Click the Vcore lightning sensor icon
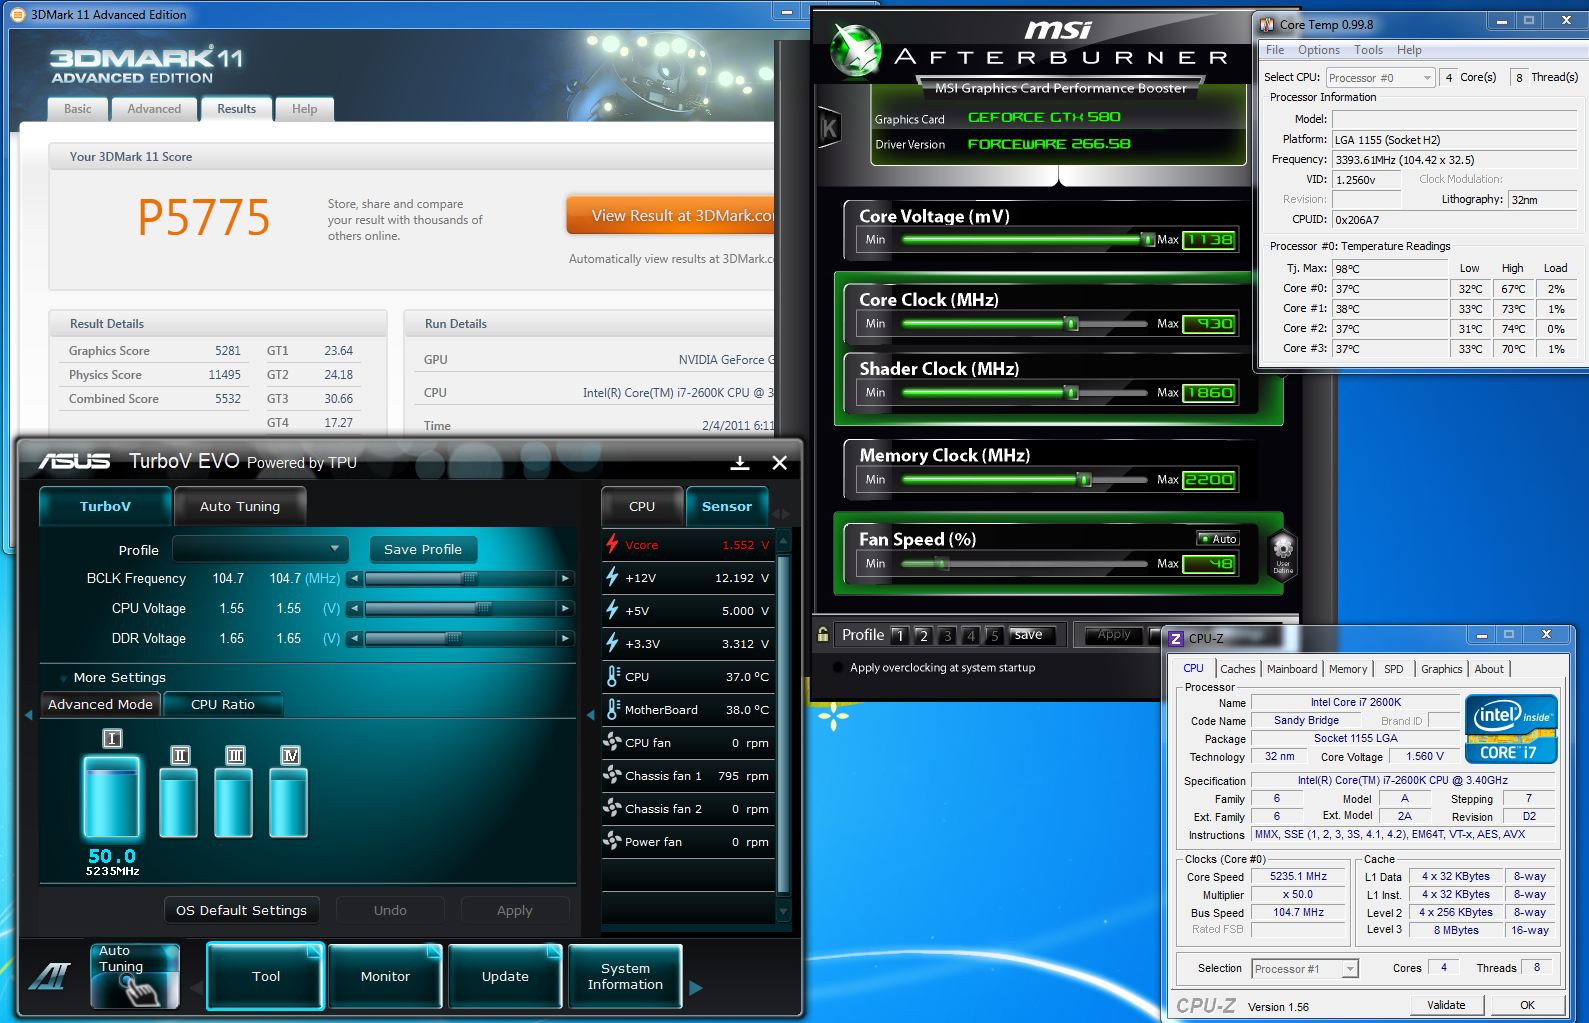The image size is (1589, 1023). click(x=612, y=544)
